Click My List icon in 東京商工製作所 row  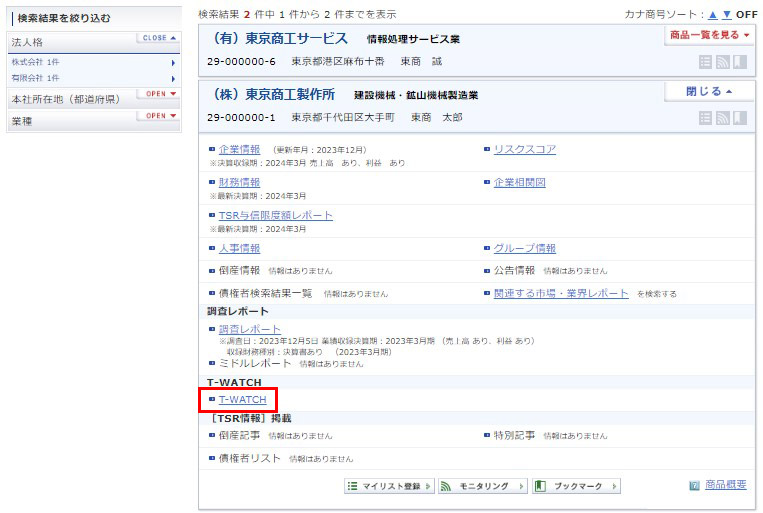(705, 118)
